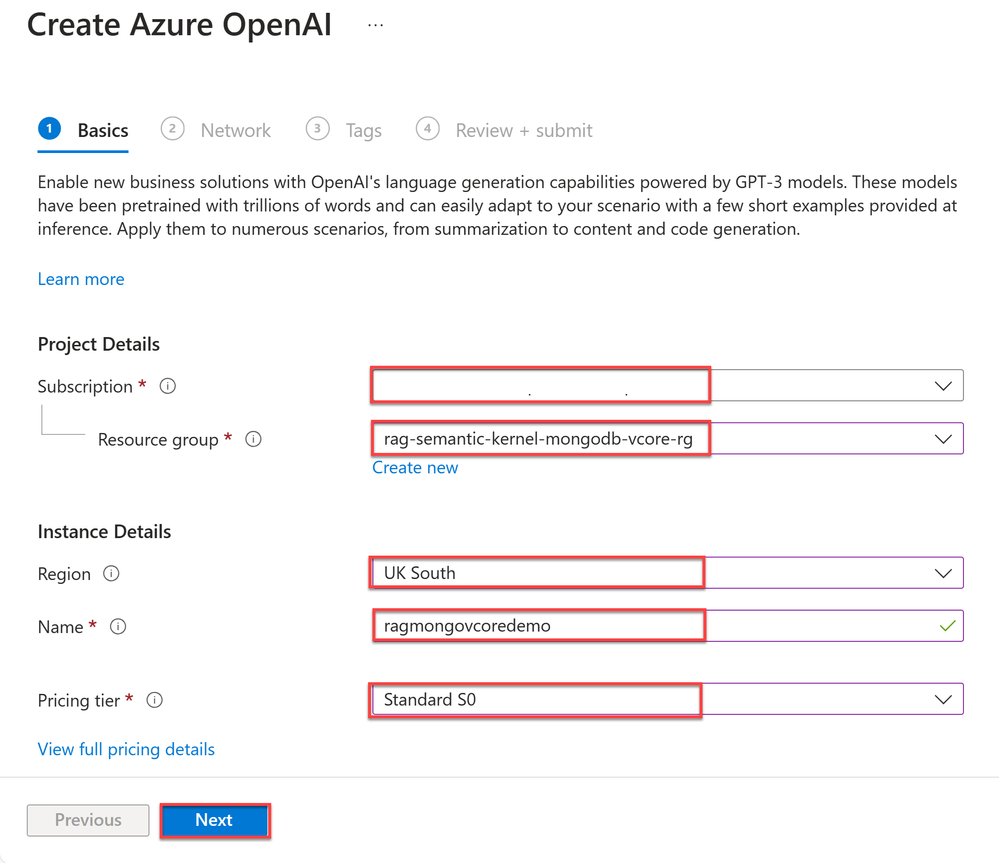Click the green validation checkmark in Name field
Screen dimensions: 999x863
947,626
